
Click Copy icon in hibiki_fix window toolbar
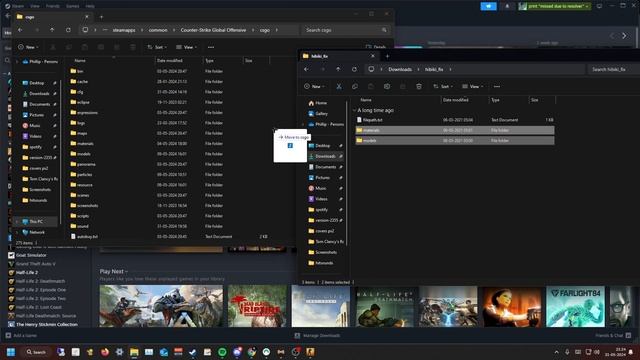click(x=355, y=87)
